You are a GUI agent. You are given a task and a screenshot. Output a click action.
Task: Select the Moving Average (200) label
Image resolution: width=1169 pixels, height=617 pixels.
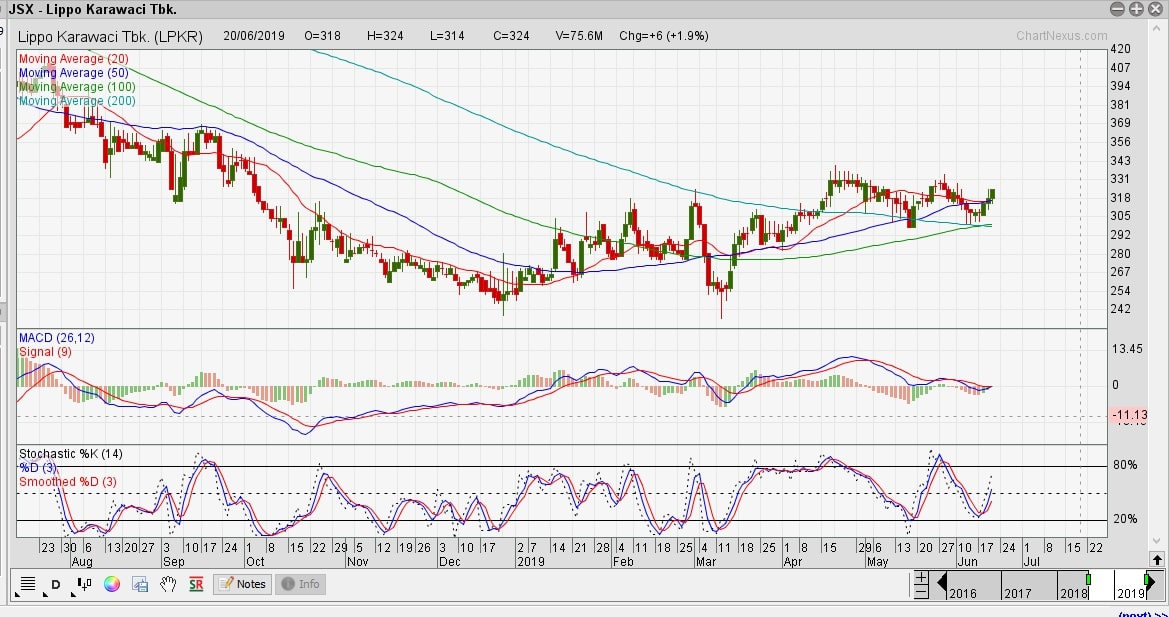click(x=77, y=101)
